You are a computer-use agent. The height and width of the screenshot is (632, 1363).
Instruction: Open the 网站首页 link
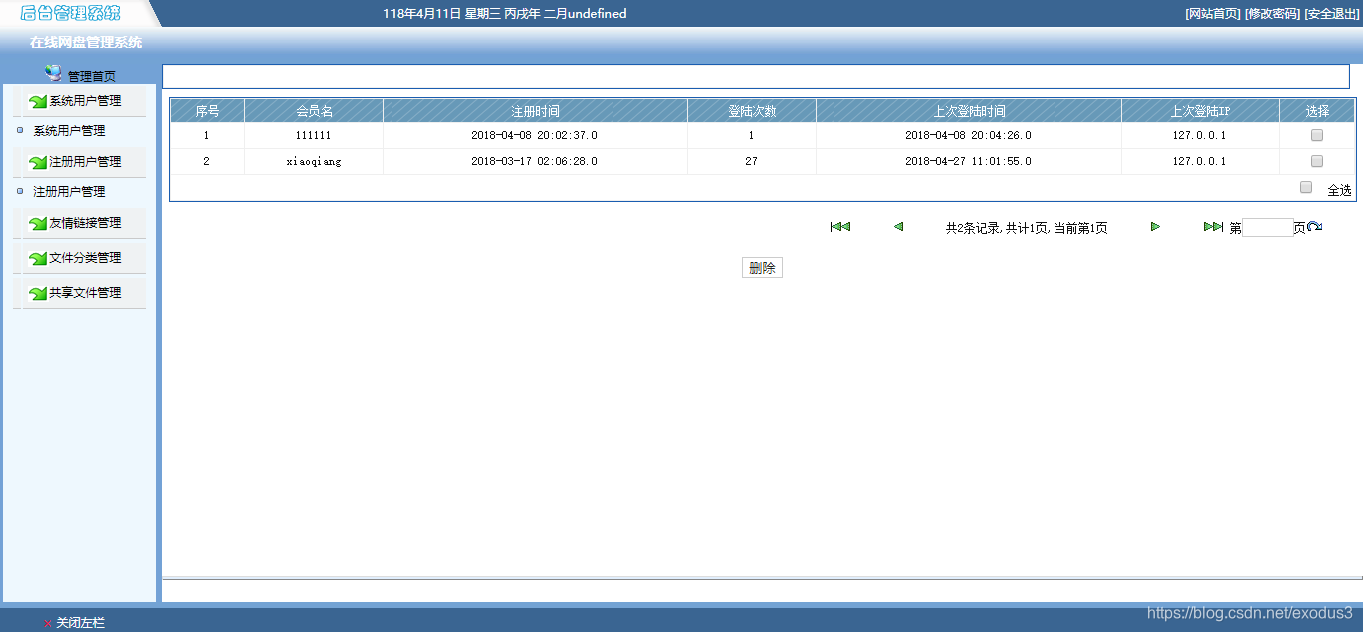point(1212,13)
